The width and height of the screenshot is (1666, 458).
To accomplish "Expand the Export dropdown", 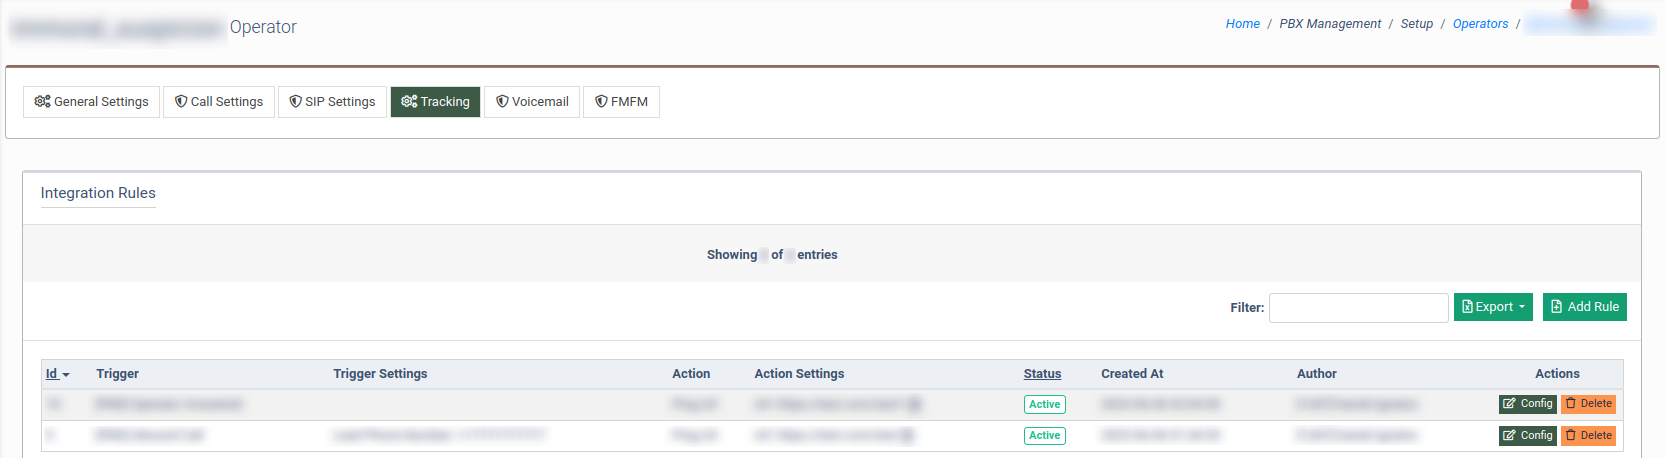I will click(1493, 307).
